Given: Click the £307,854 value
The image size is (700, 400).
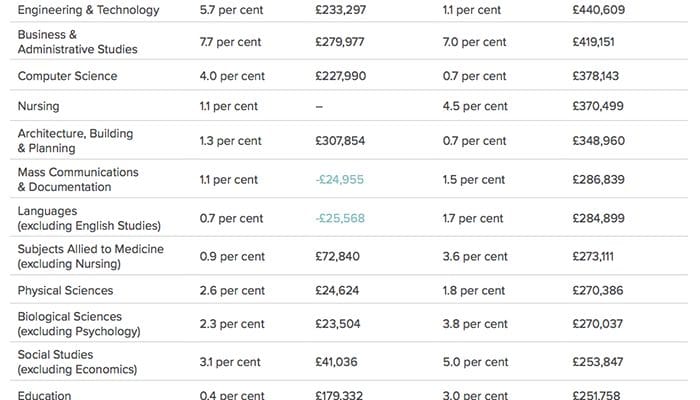Looking at the screenshot, I should tap(340, 141).
